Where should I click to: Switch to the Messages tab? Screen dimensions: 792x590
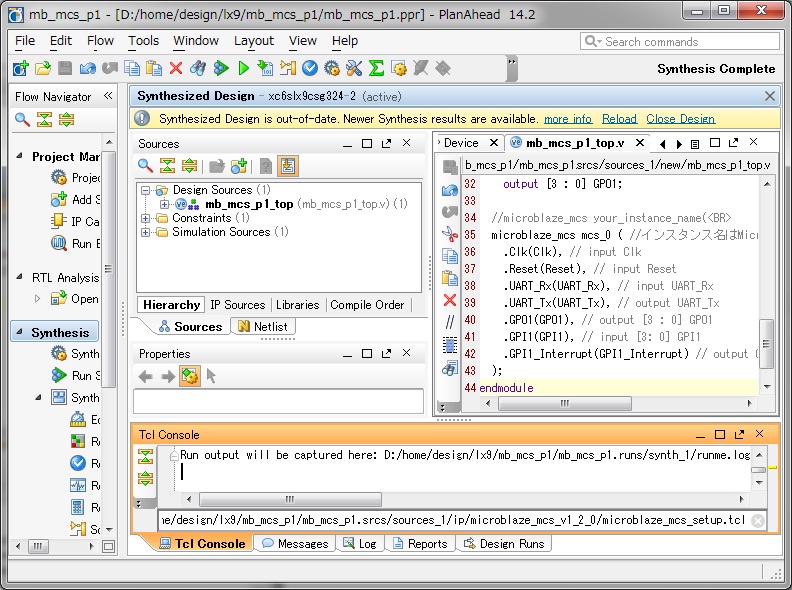click(295, 544)
